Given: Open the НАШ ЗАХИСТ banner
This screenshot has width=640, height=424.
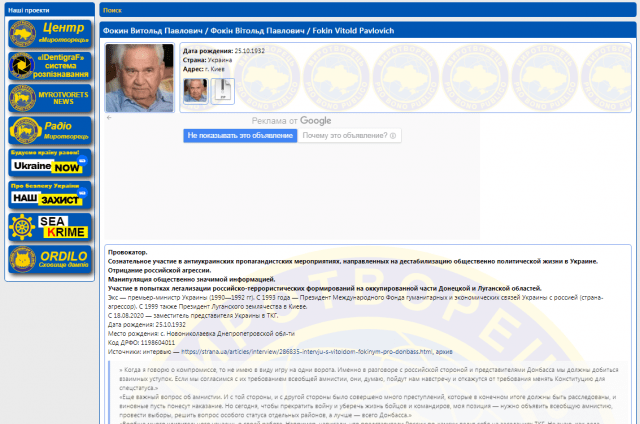Looking at the screenshot, I should 50,195.
